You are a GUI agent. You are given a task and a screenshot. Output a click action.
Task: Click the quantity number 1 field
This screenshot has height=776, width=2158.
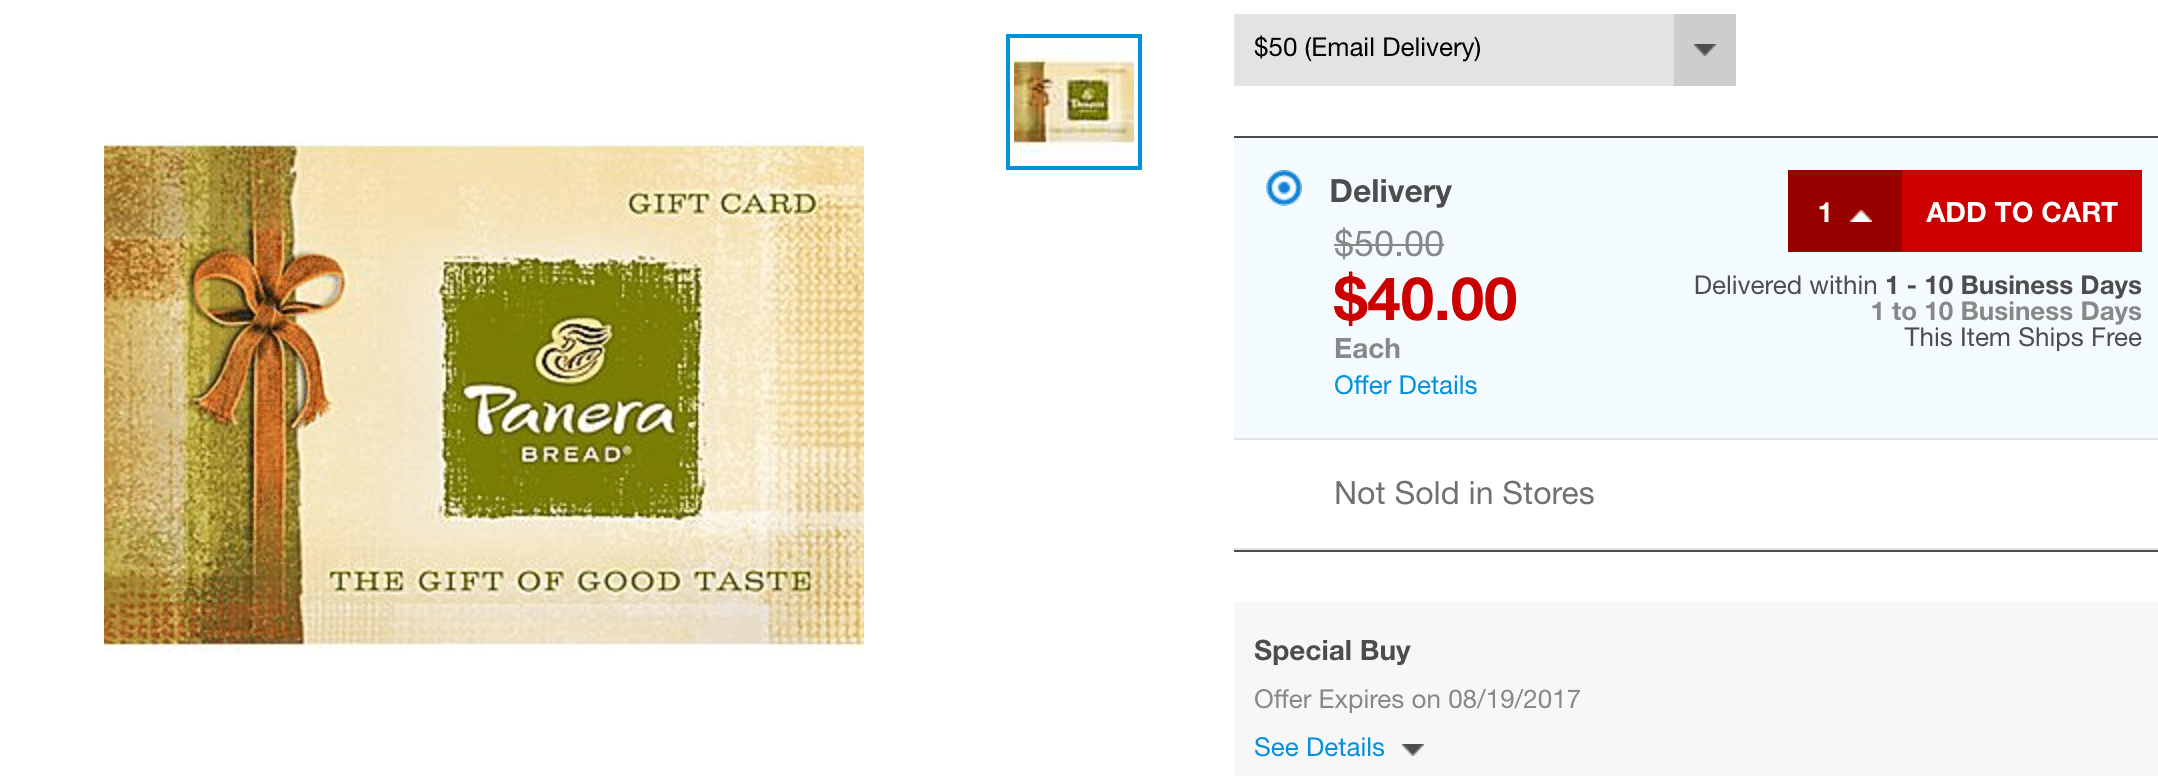1825,212
